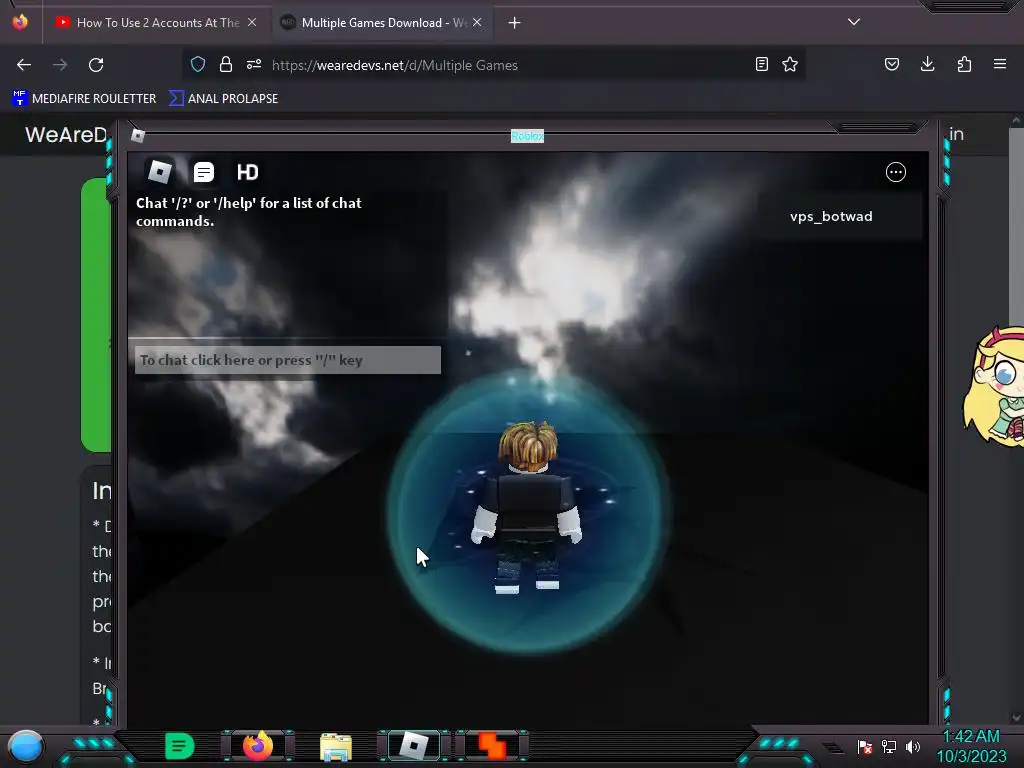Image resolution: width=1024 pixels, height=768 pixels.
Task: Open MEDIAFIRE ROULETTER bookmark
Action: tap(85, 99)
